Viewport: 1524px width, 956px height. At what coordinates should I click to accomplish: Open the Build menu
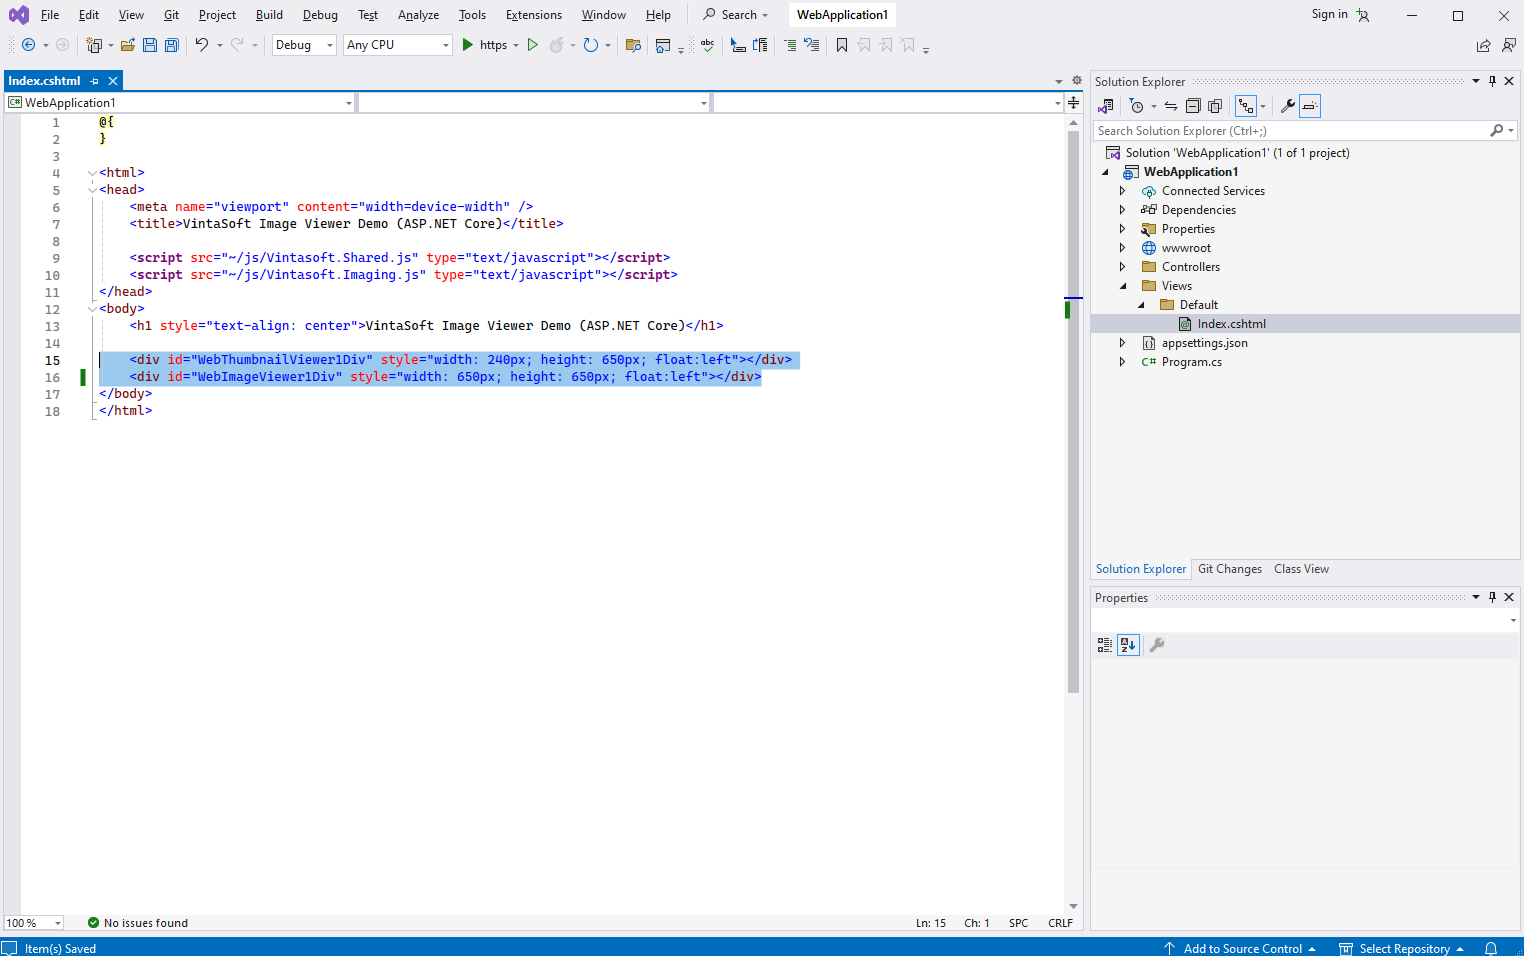269,15
